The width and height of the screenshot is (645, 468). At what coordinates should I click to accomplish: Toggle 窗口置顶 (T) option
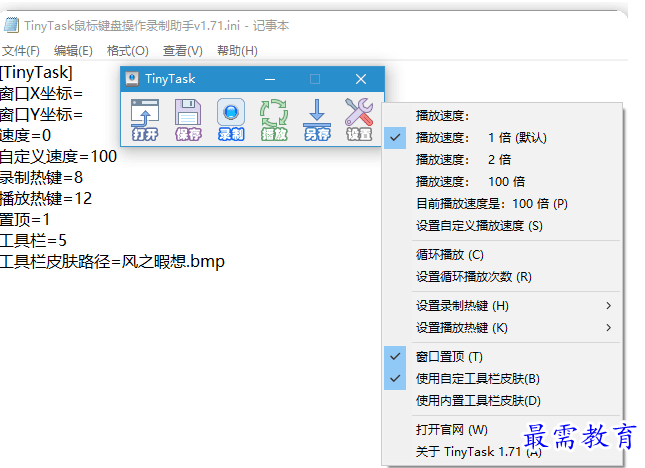coord(502,357)
